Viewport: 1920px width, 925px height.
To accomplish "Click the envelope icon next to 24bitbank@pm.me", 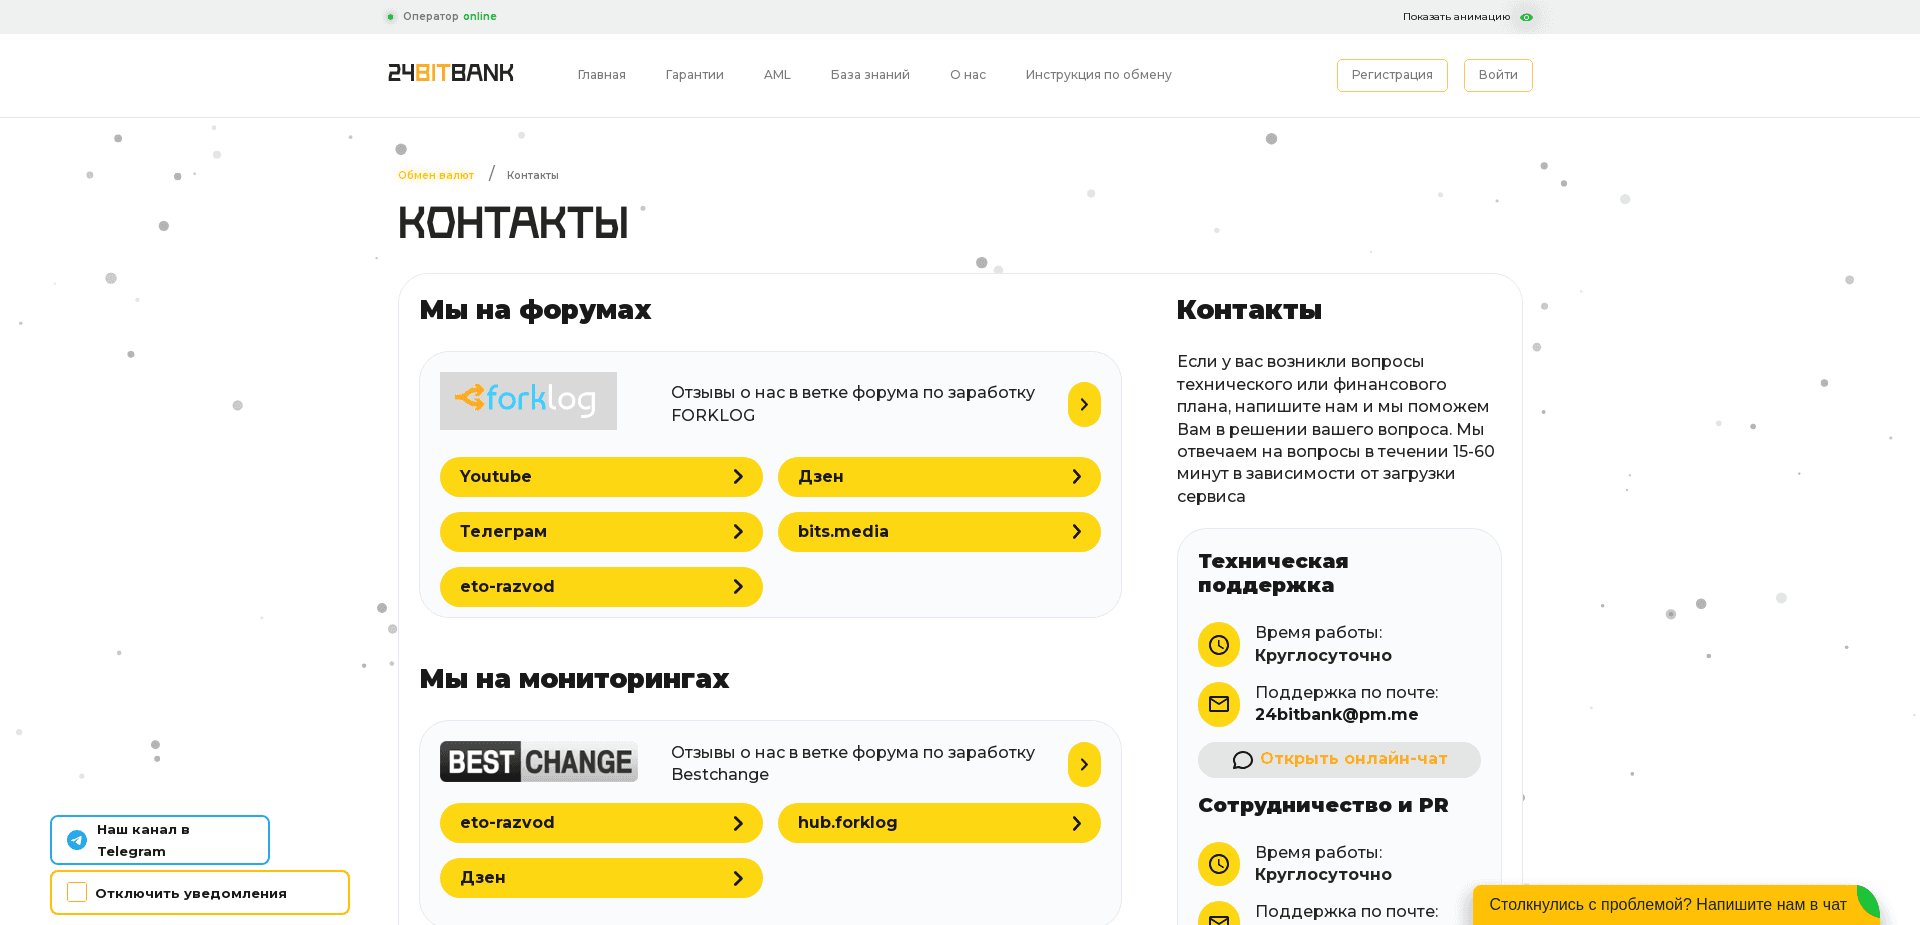I will click(x=1218, y=704).
